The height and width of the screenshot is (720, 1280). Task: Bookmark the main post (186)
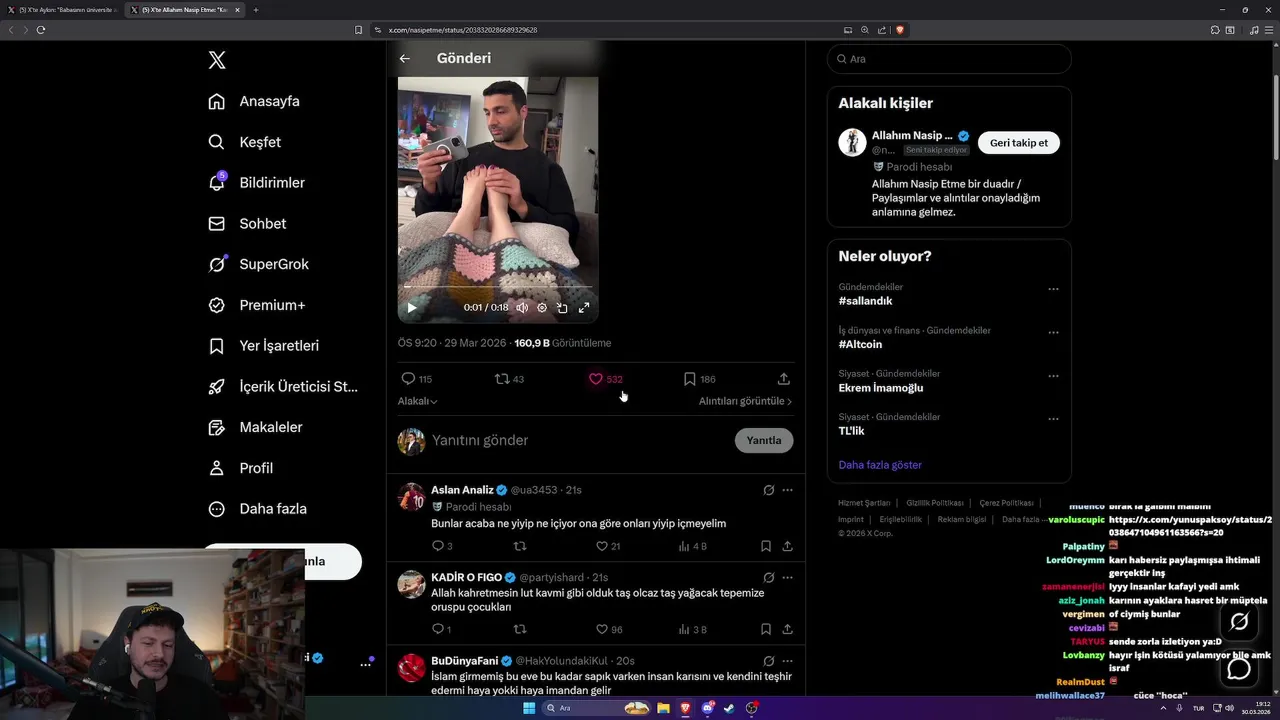(699, 379)
